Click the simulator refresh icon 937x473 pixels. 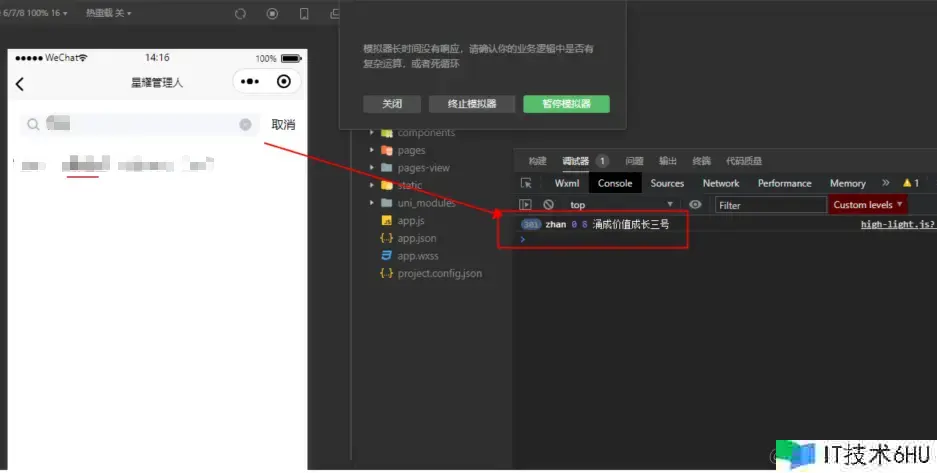pyautogui.click(x=239, y=14)
